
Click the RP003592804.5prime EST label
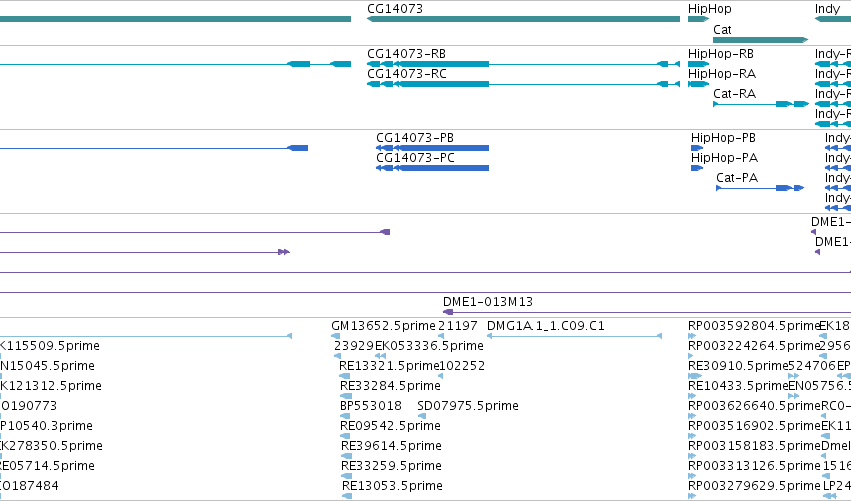753,326
